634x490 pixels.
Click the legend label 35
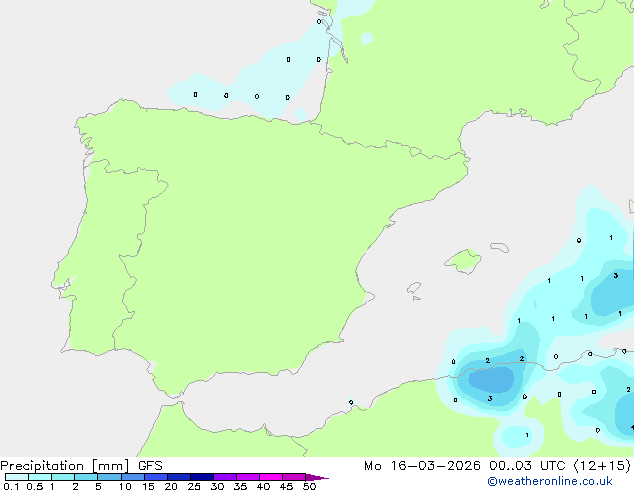(x=240, y=486)
